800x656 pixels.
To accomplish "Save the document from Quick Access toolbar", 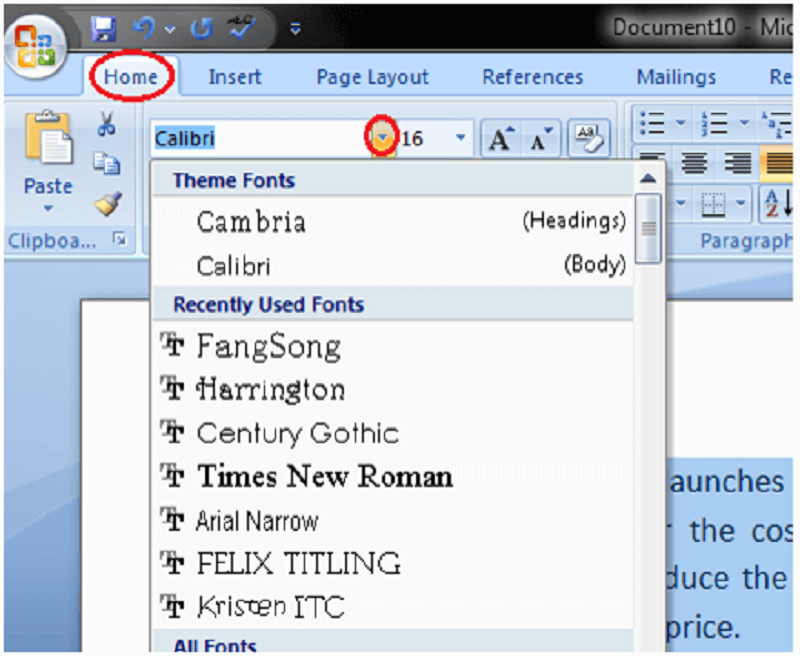I will coord(104,28).
